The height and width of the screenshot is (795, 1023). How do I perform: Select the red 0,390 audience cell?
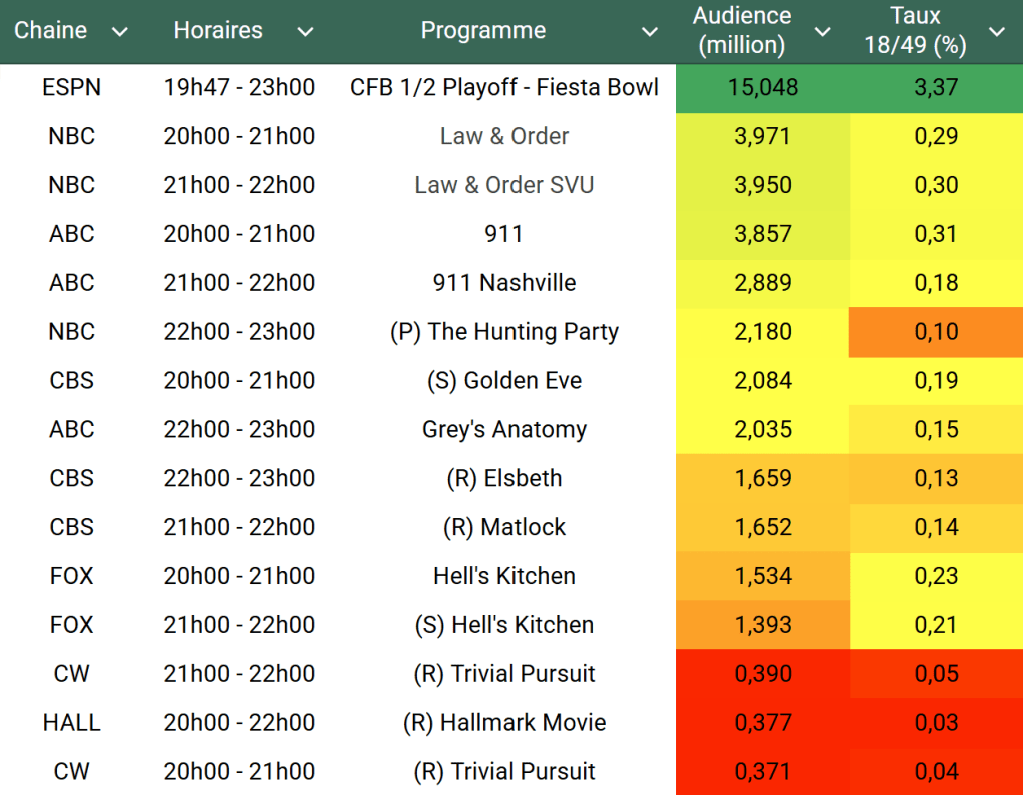click(763, 674)
